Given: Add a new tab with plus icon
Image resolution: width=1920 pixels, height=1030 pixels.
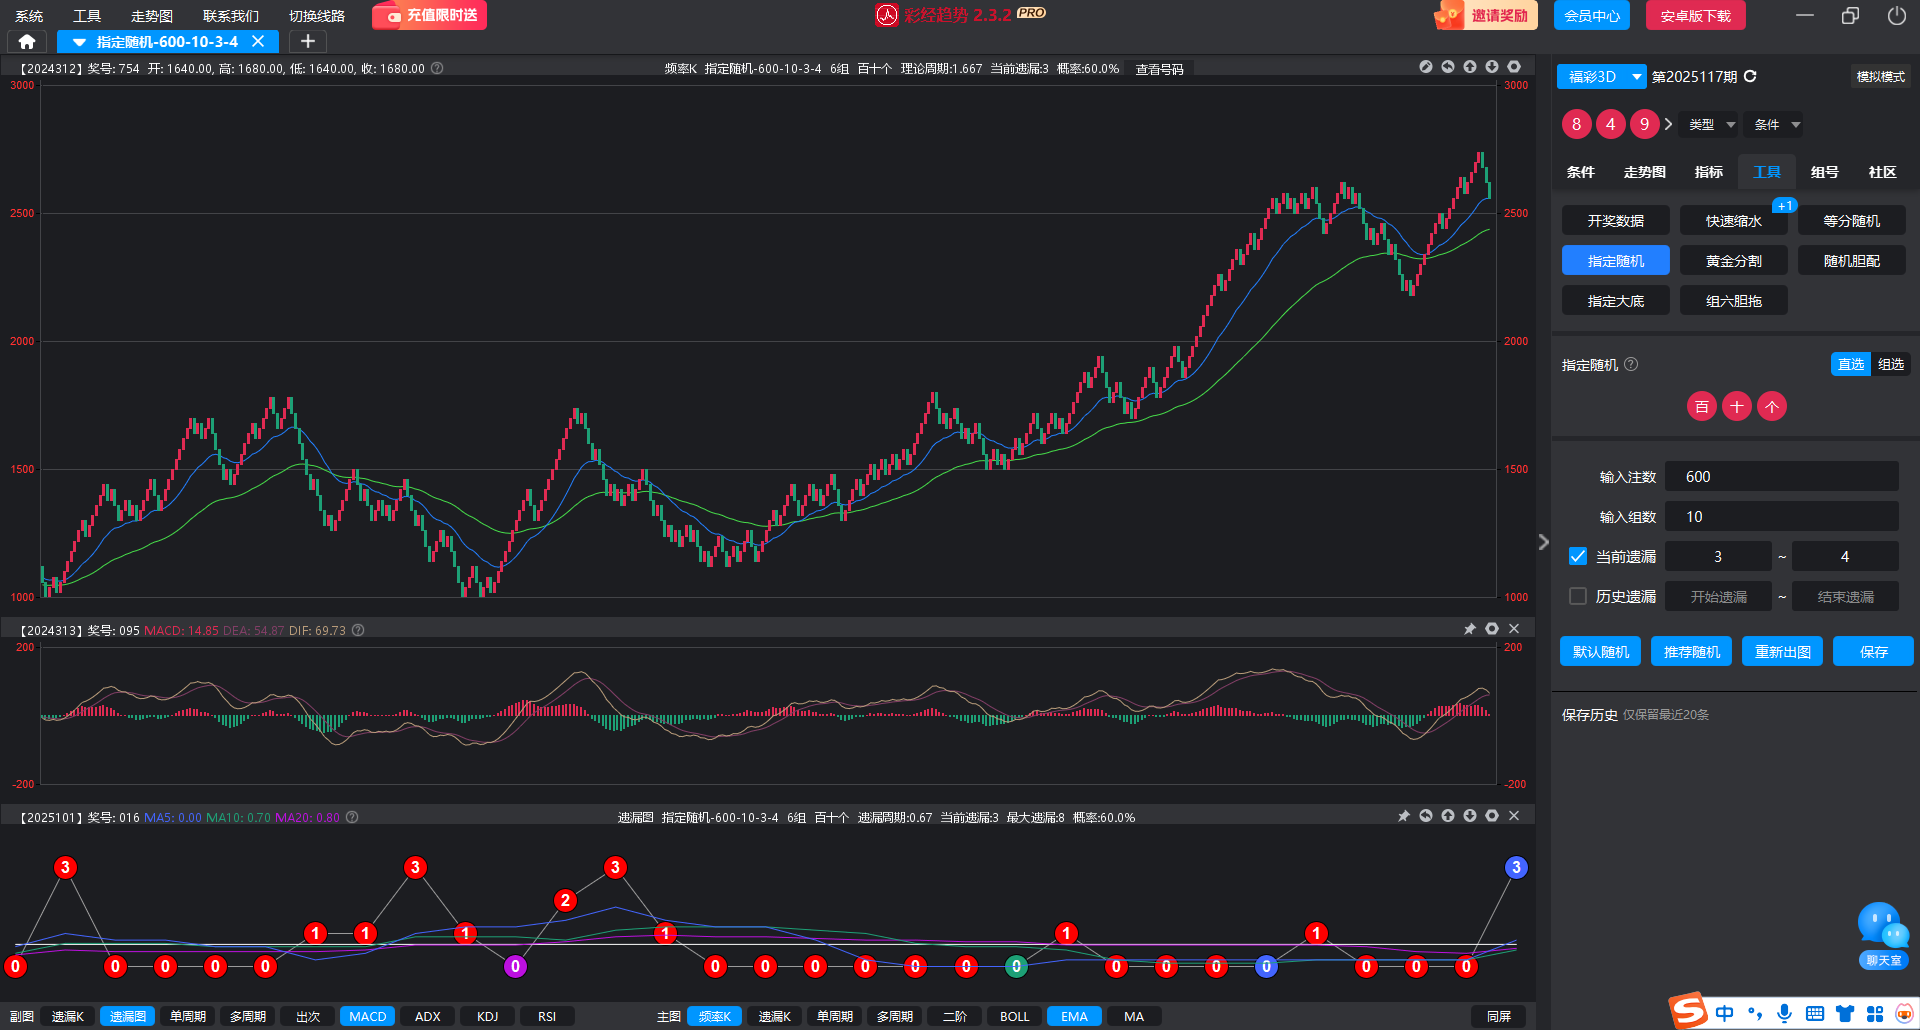Looking at the screenshot, I should (308, 42).
